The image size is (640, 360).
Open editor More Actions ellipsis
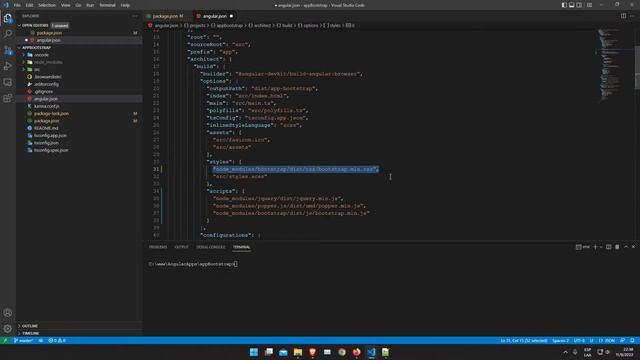click(632, 16)
